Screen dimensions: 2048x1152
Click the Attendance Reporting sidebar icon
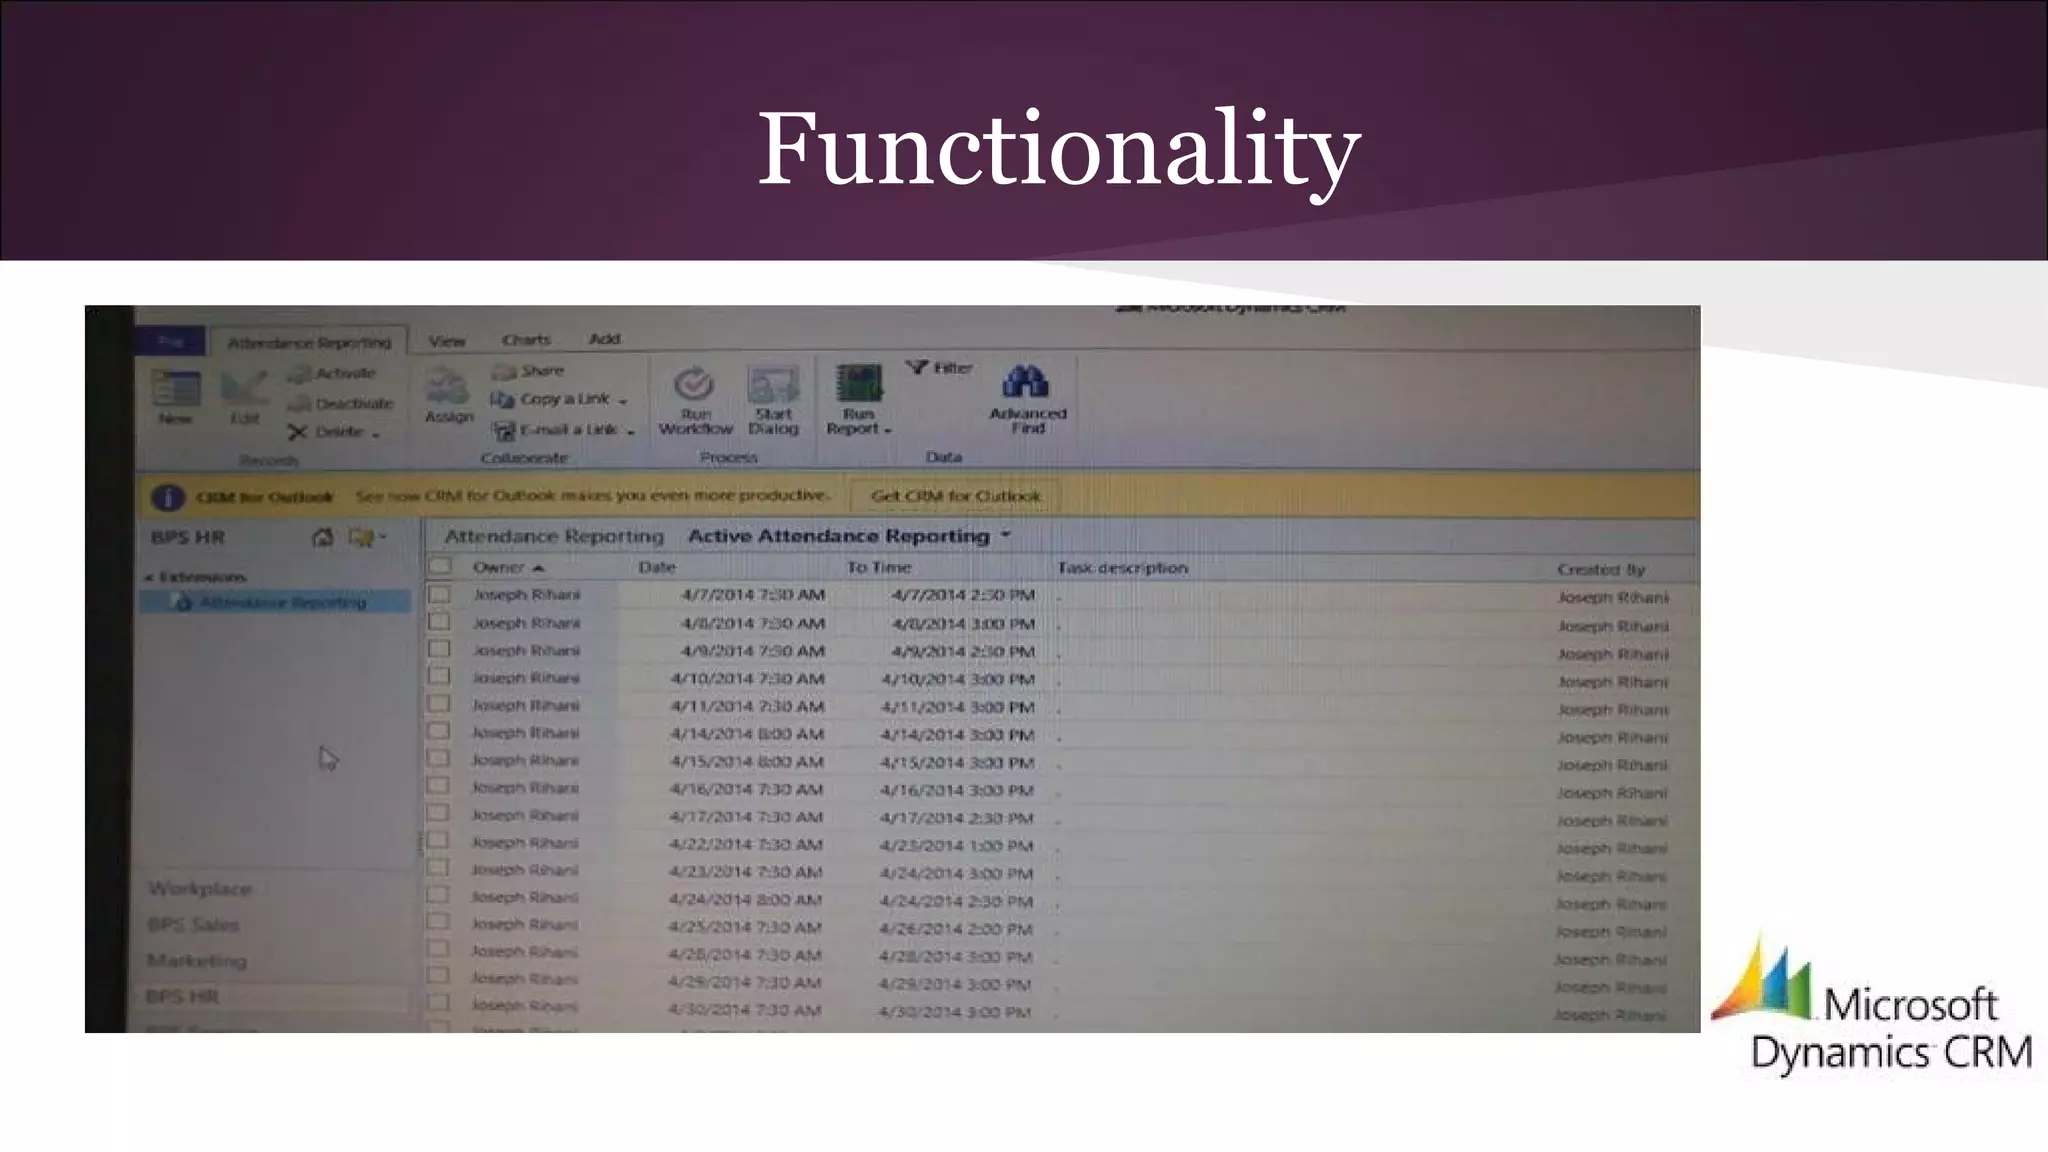point(181,602)
